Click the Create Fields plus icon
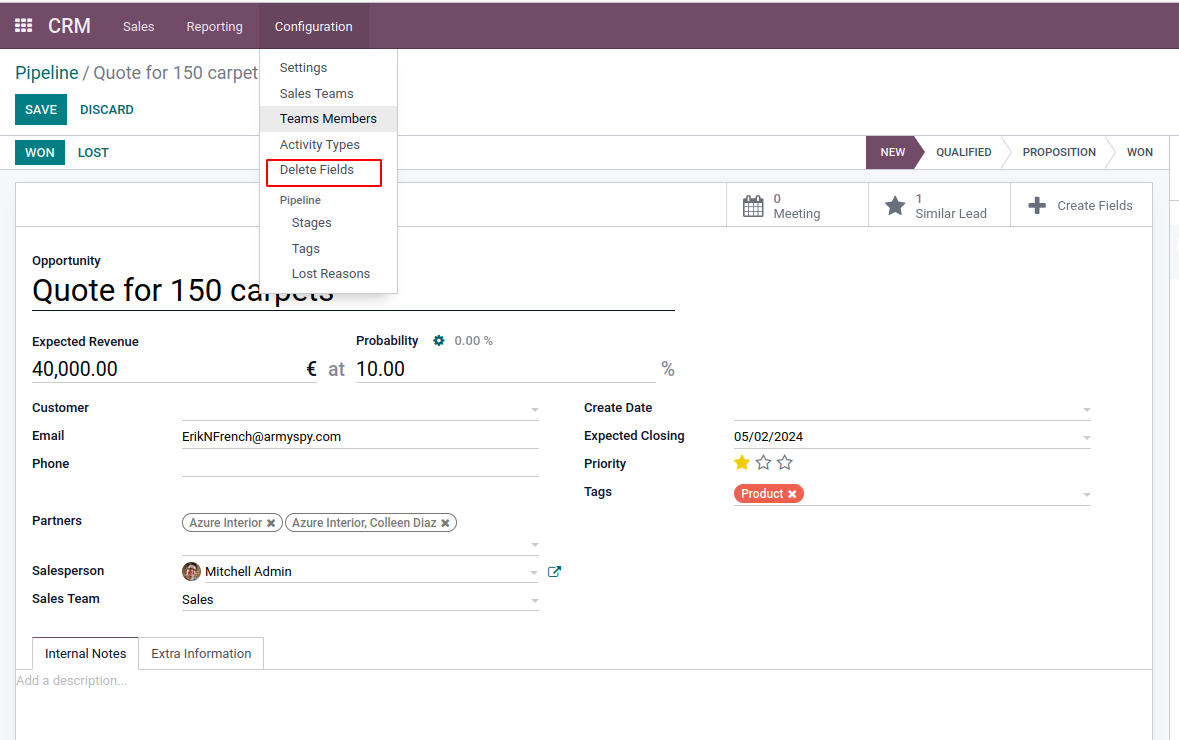 [1037, 206]
